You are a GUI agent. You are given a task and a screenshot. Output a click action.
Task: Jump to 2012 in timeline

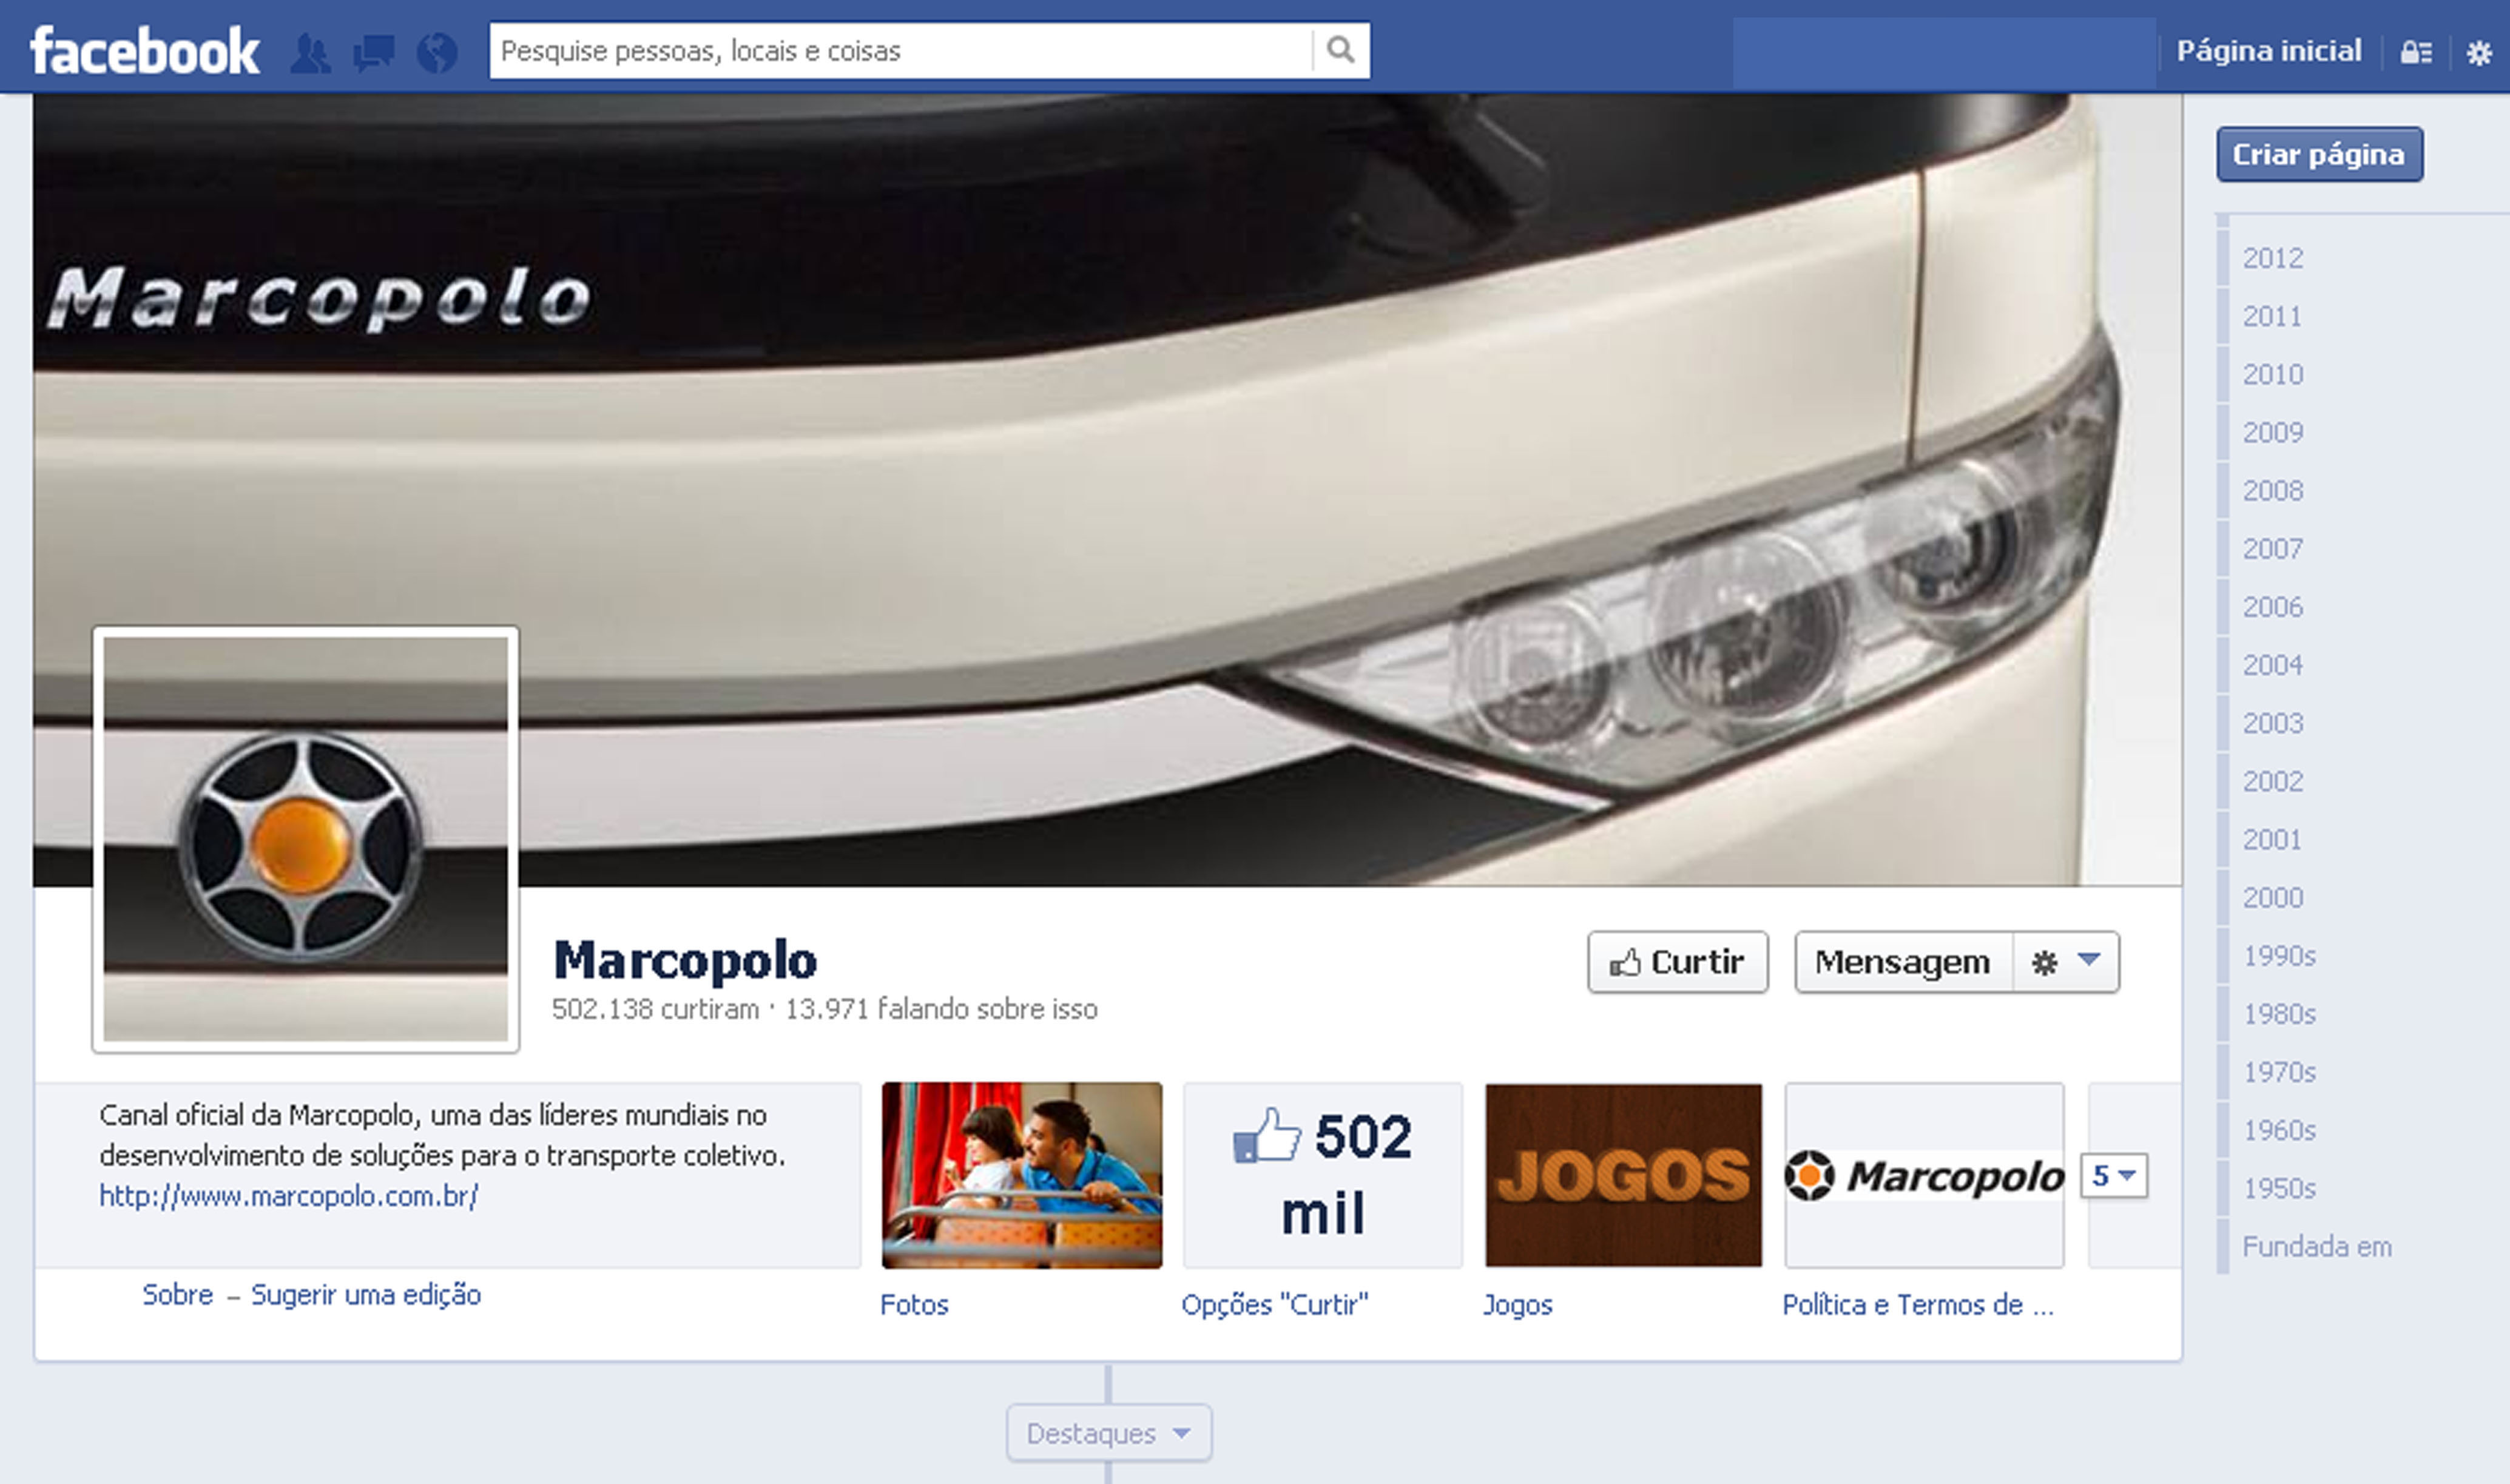tap(2273, 258)
